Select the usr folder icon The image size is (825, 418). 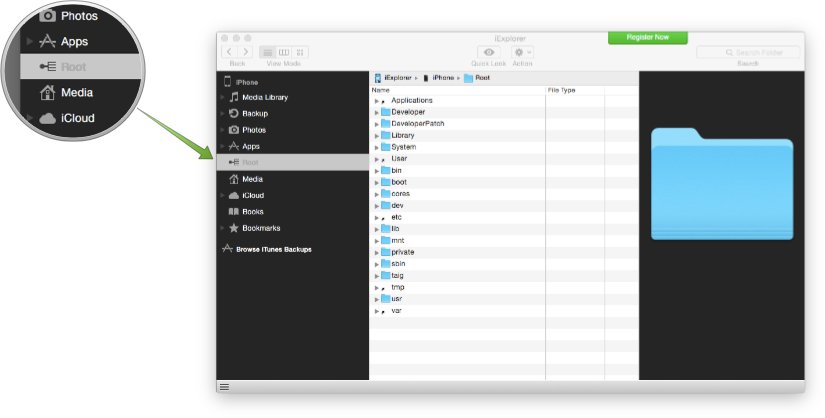point(386,298)
